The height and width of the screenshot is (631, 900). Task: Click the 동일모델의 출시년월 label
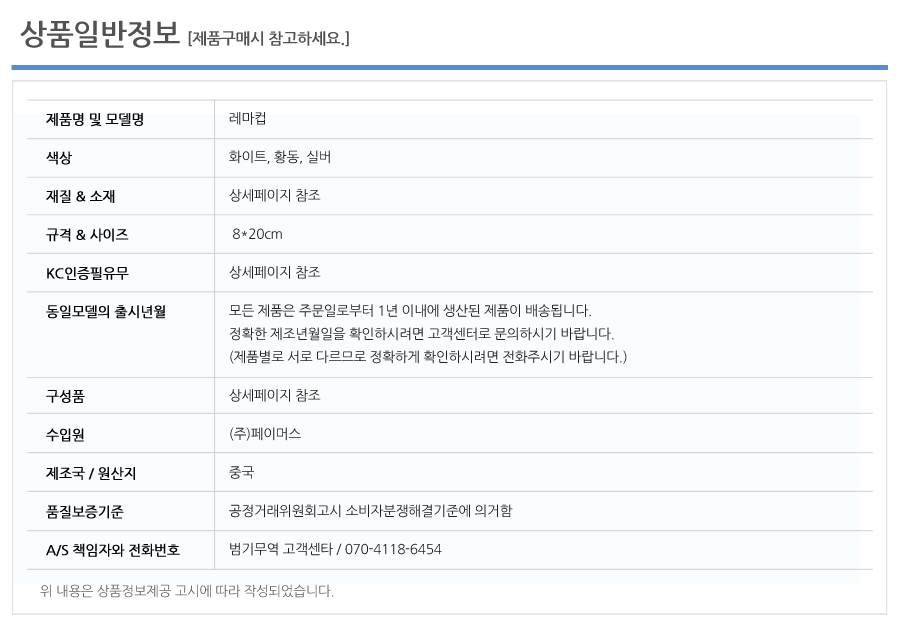pos(106,312)
